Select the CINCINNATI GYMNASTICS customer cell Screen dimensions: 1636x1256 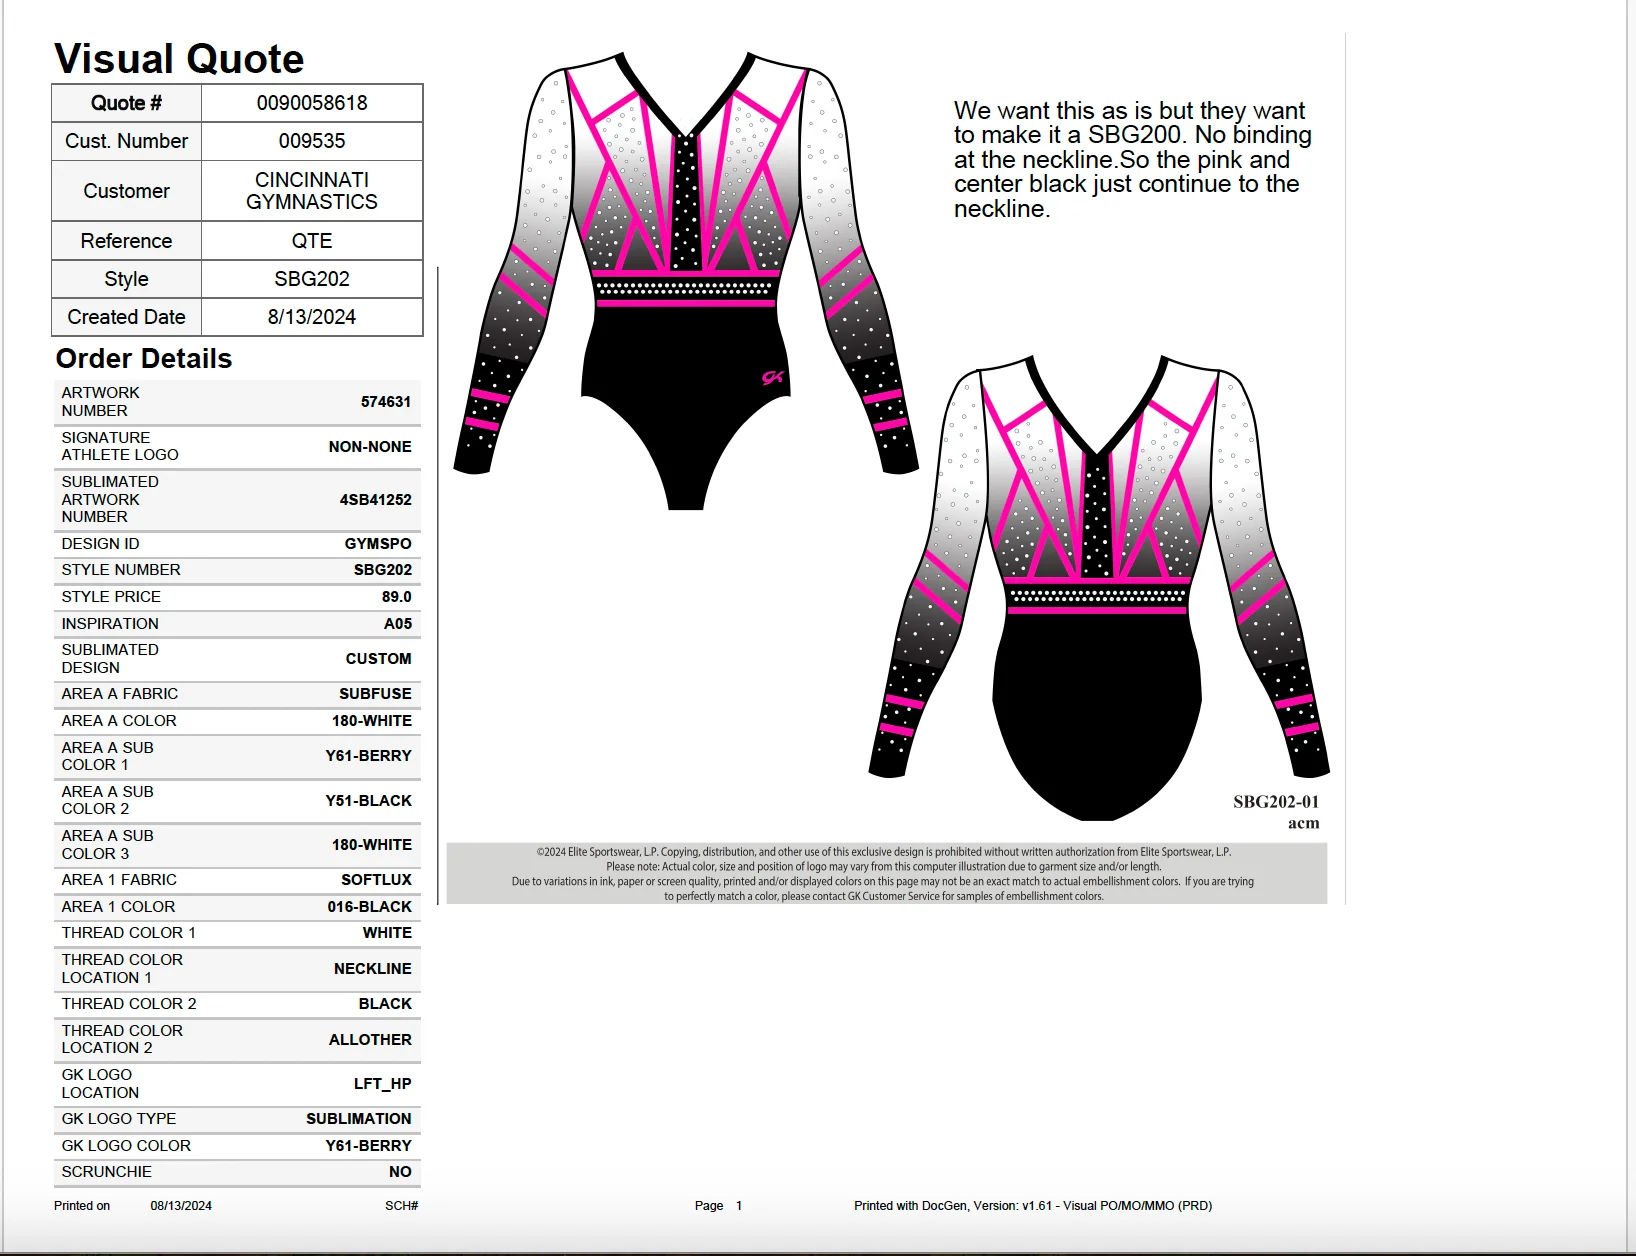312,190
